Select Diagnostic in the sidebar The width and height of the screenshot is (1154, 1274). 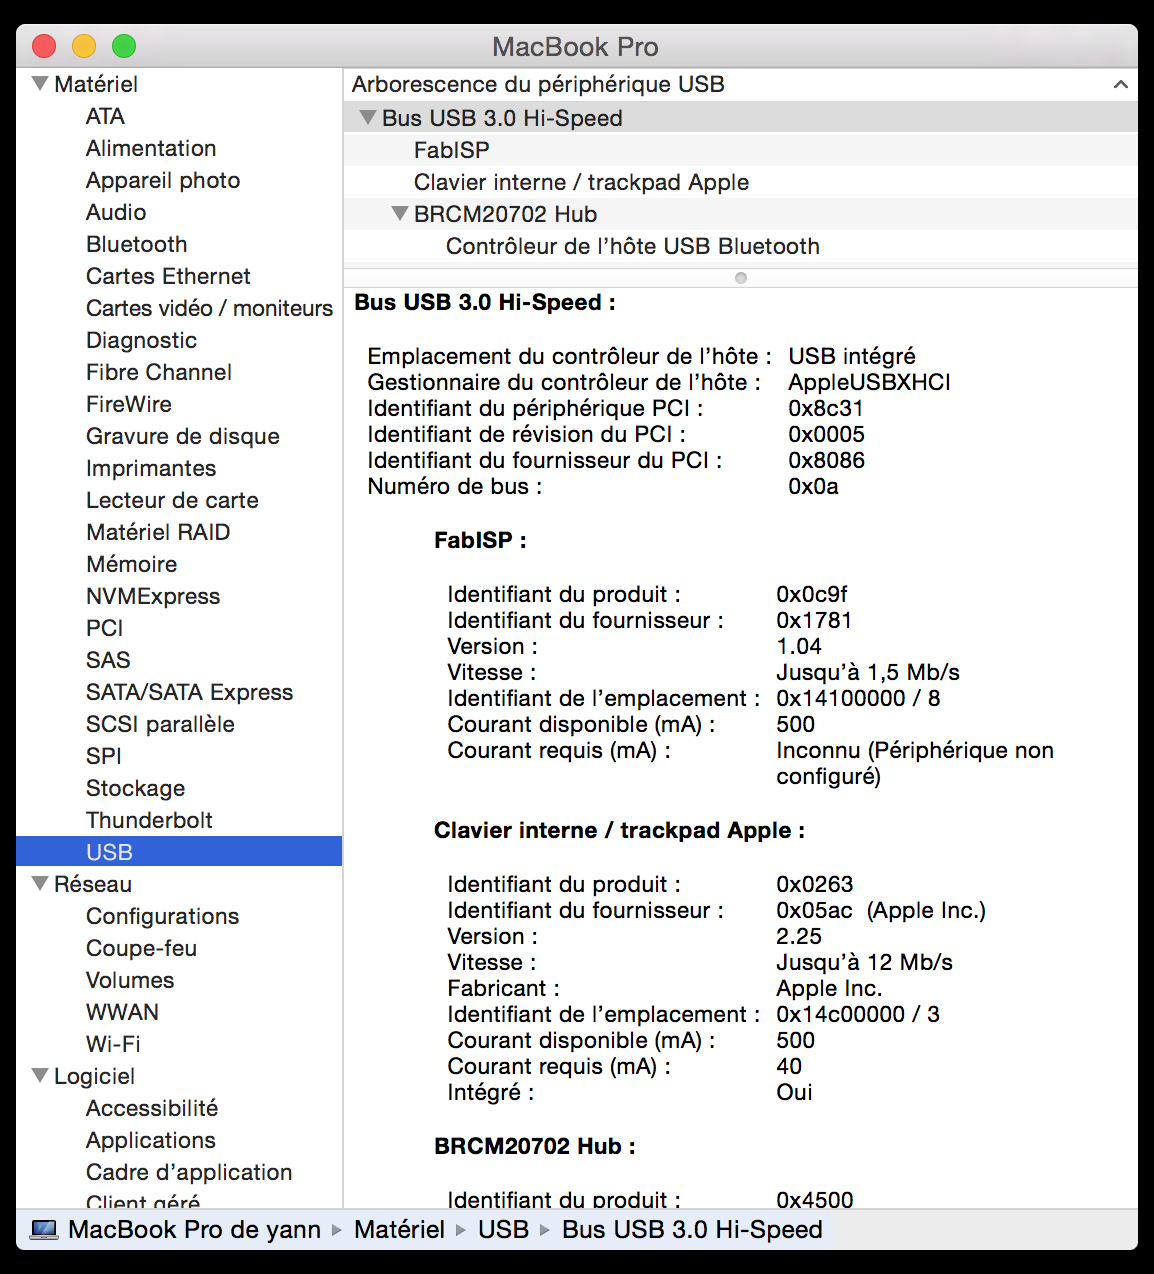141,340
